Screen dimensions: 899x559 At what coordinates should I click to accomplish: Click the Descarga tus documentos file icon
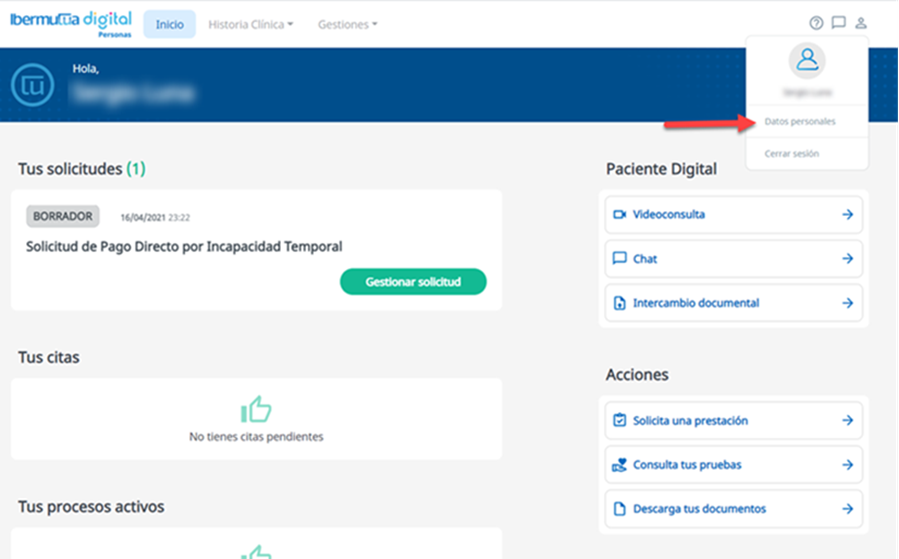(x=619, y=509)
